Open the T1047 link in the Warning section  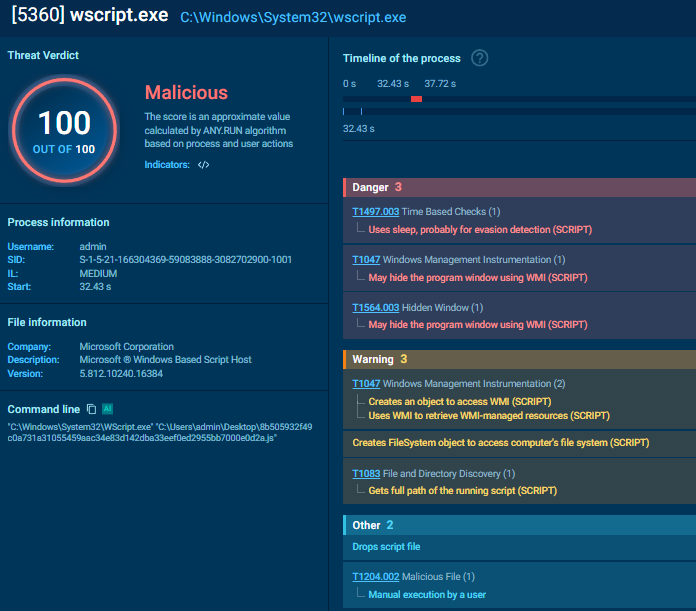(x=366, y=383)
